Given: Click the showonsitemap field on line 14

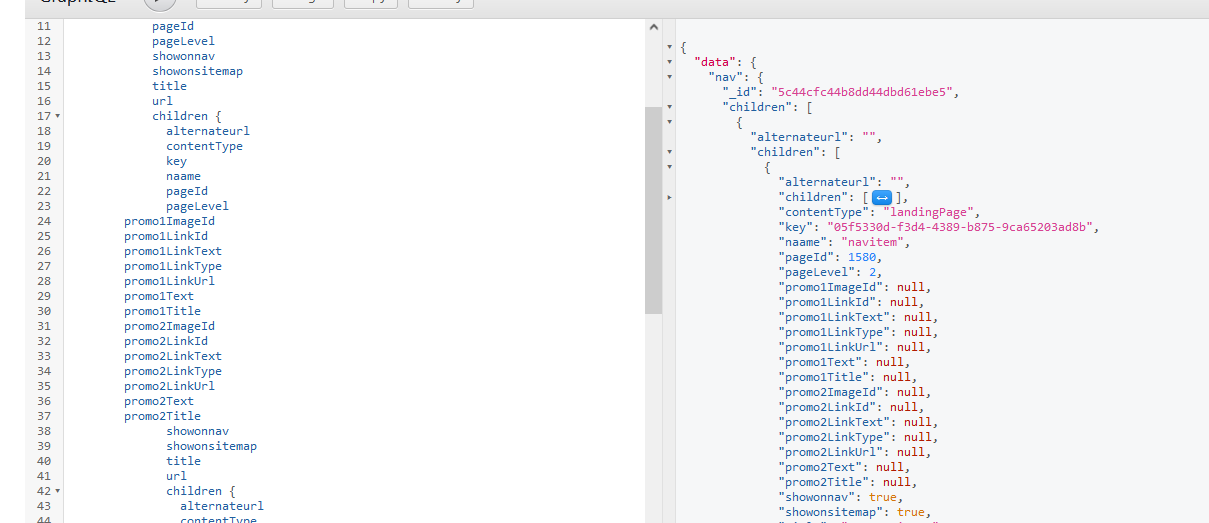Looking at the screenshot, I should pyautogui.click(x=197, y=71).
